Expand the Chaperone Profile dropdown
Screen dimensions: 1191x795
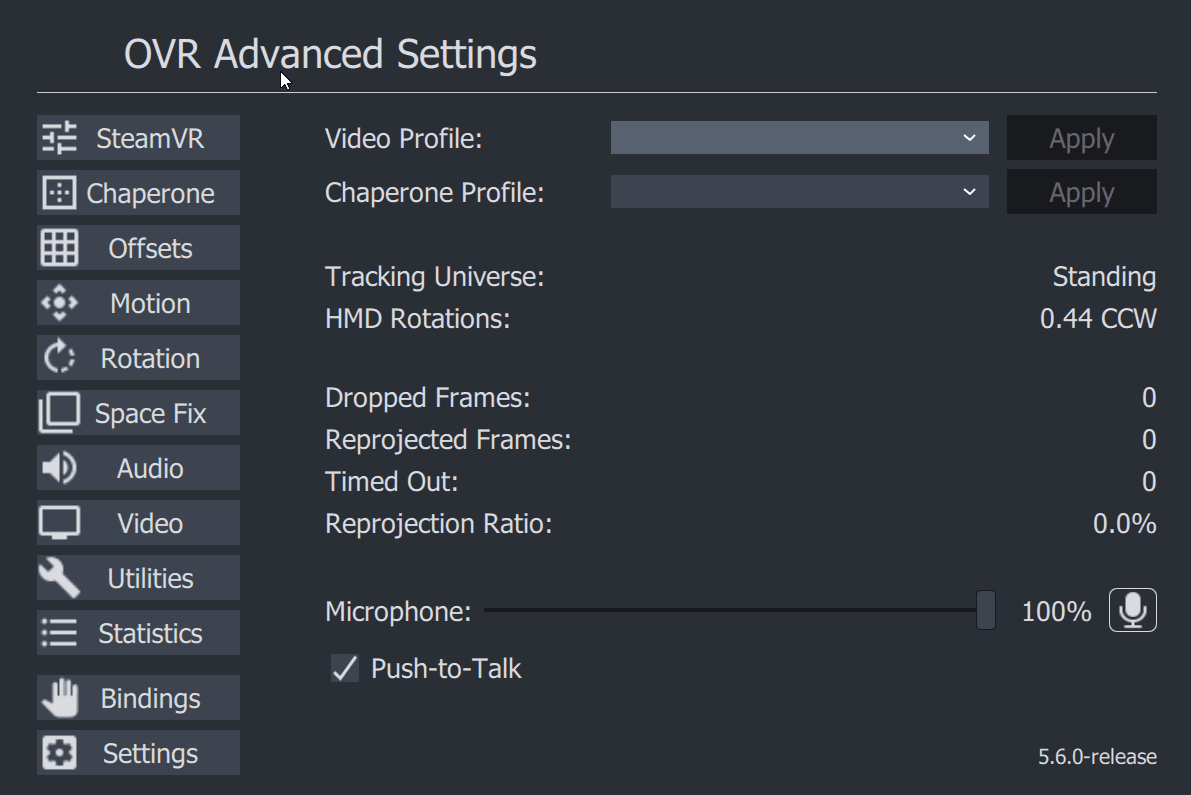pyautogui.click(x=799, y=192)
